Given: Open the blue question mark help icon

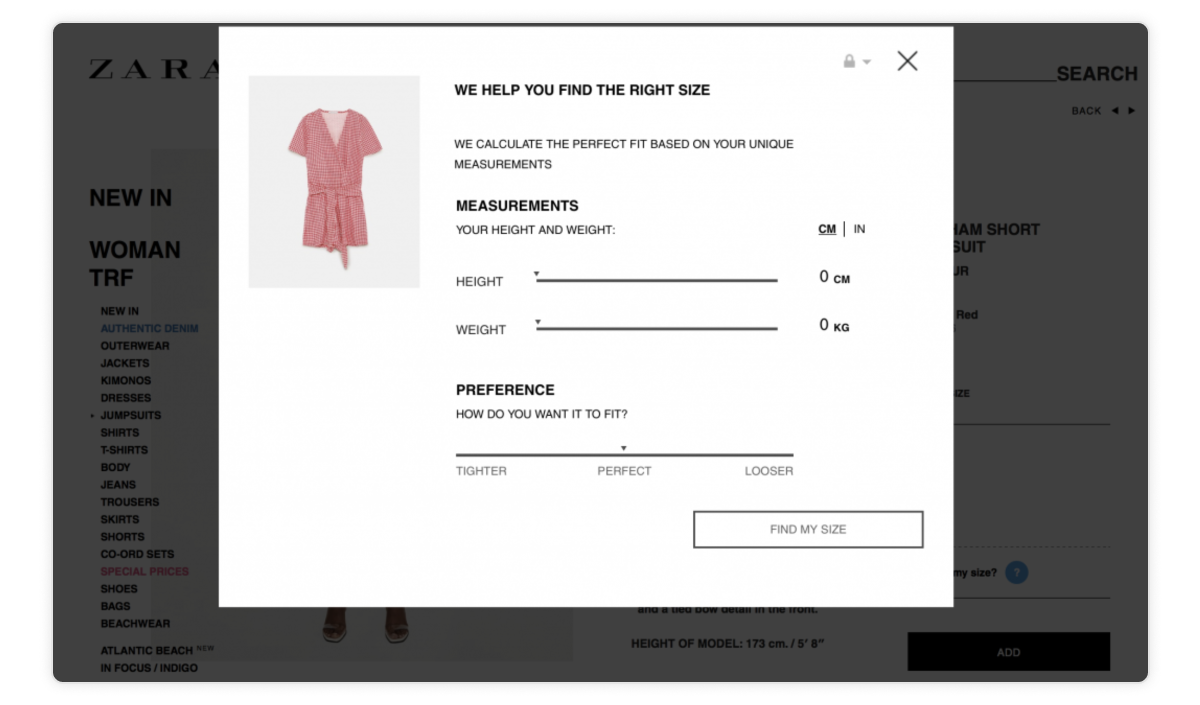Looking at the screenshot, I should pyautogui.click(x=1017, y=572).
